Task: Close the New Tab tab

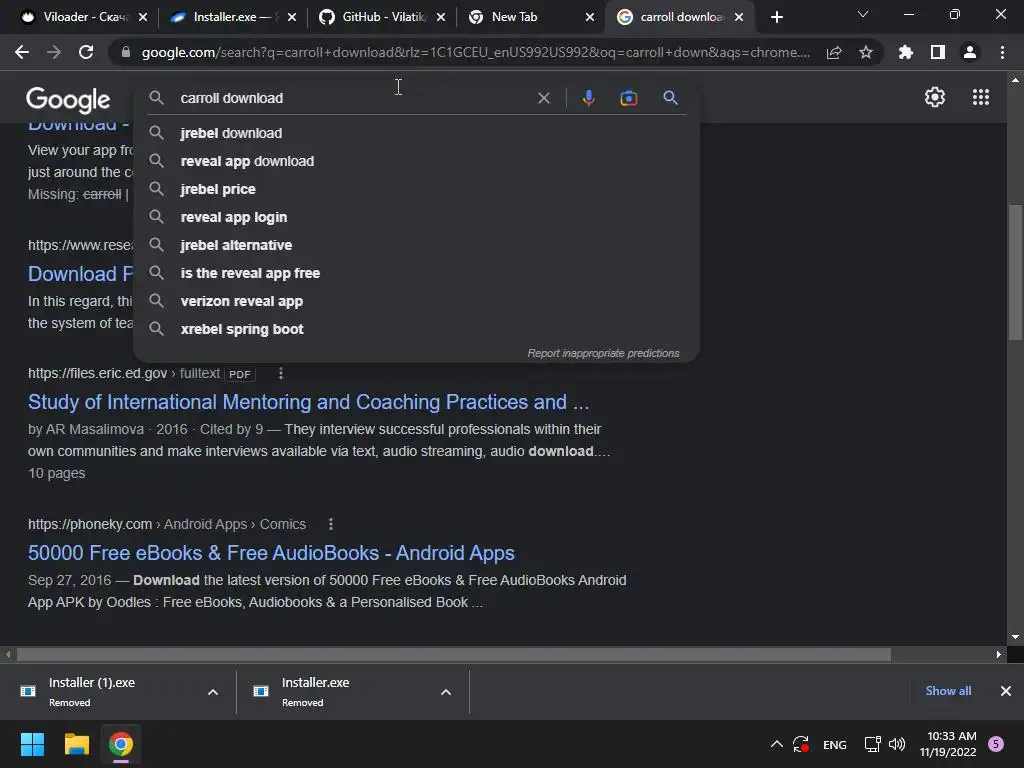Action: coord(590,17)
